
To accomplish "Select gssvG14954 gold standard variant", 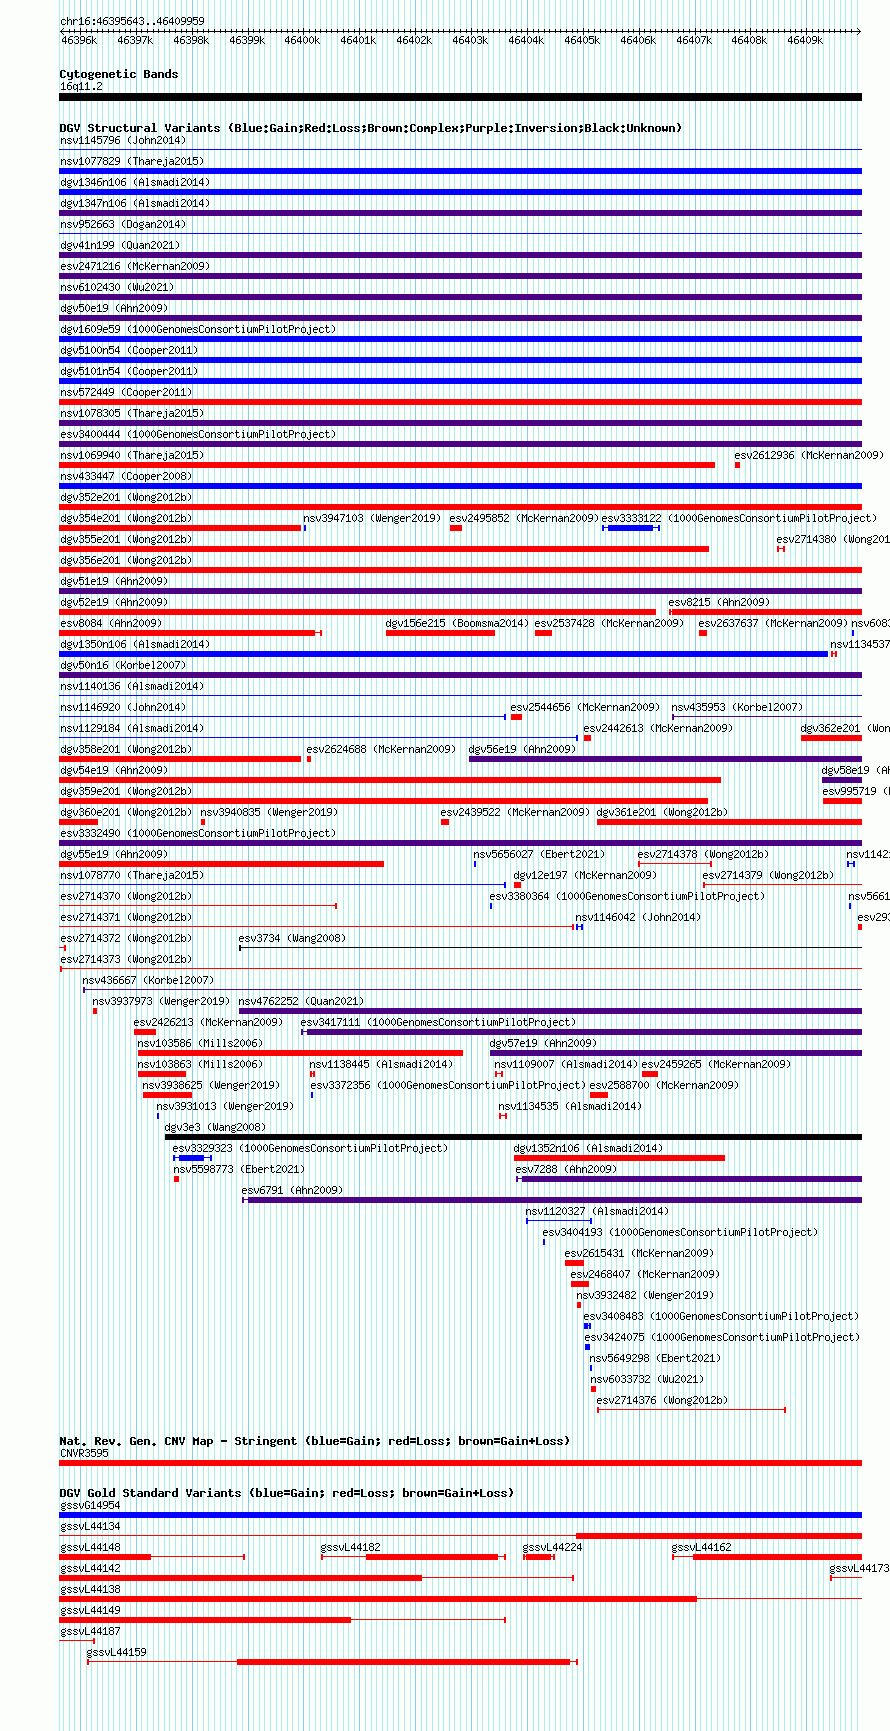I will coord(90,1505).
